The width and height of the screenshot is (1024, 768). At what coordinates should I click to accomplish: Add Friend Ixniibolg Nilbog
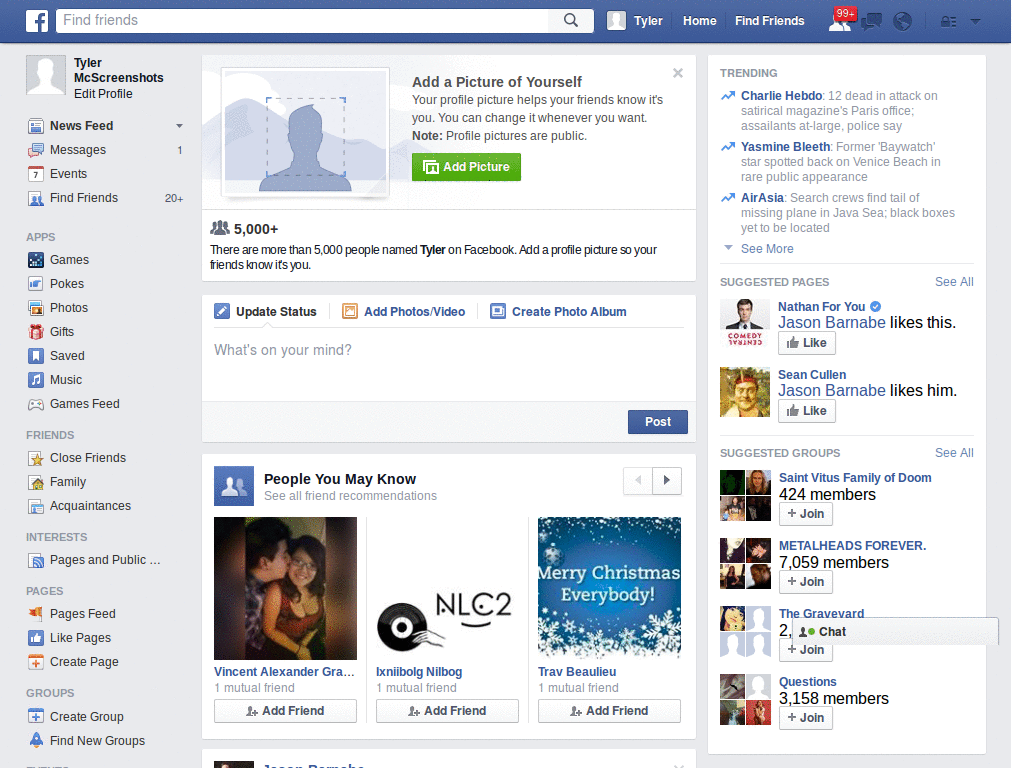coord(447,711)
